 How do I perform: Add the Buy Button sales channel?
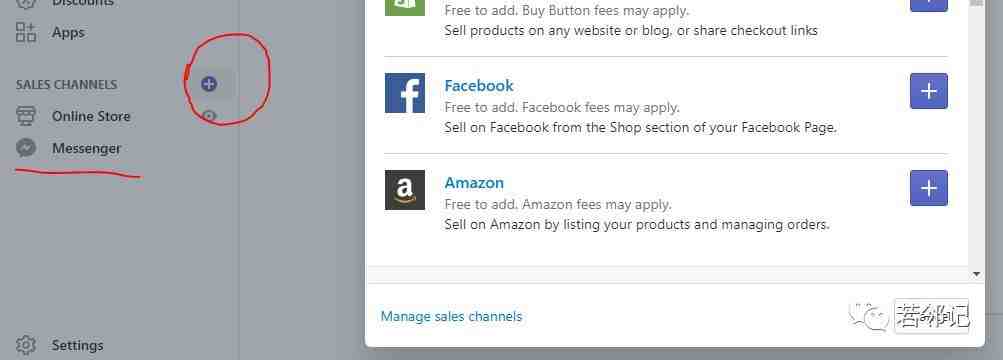pyautogui.click(x=929, y=4)
